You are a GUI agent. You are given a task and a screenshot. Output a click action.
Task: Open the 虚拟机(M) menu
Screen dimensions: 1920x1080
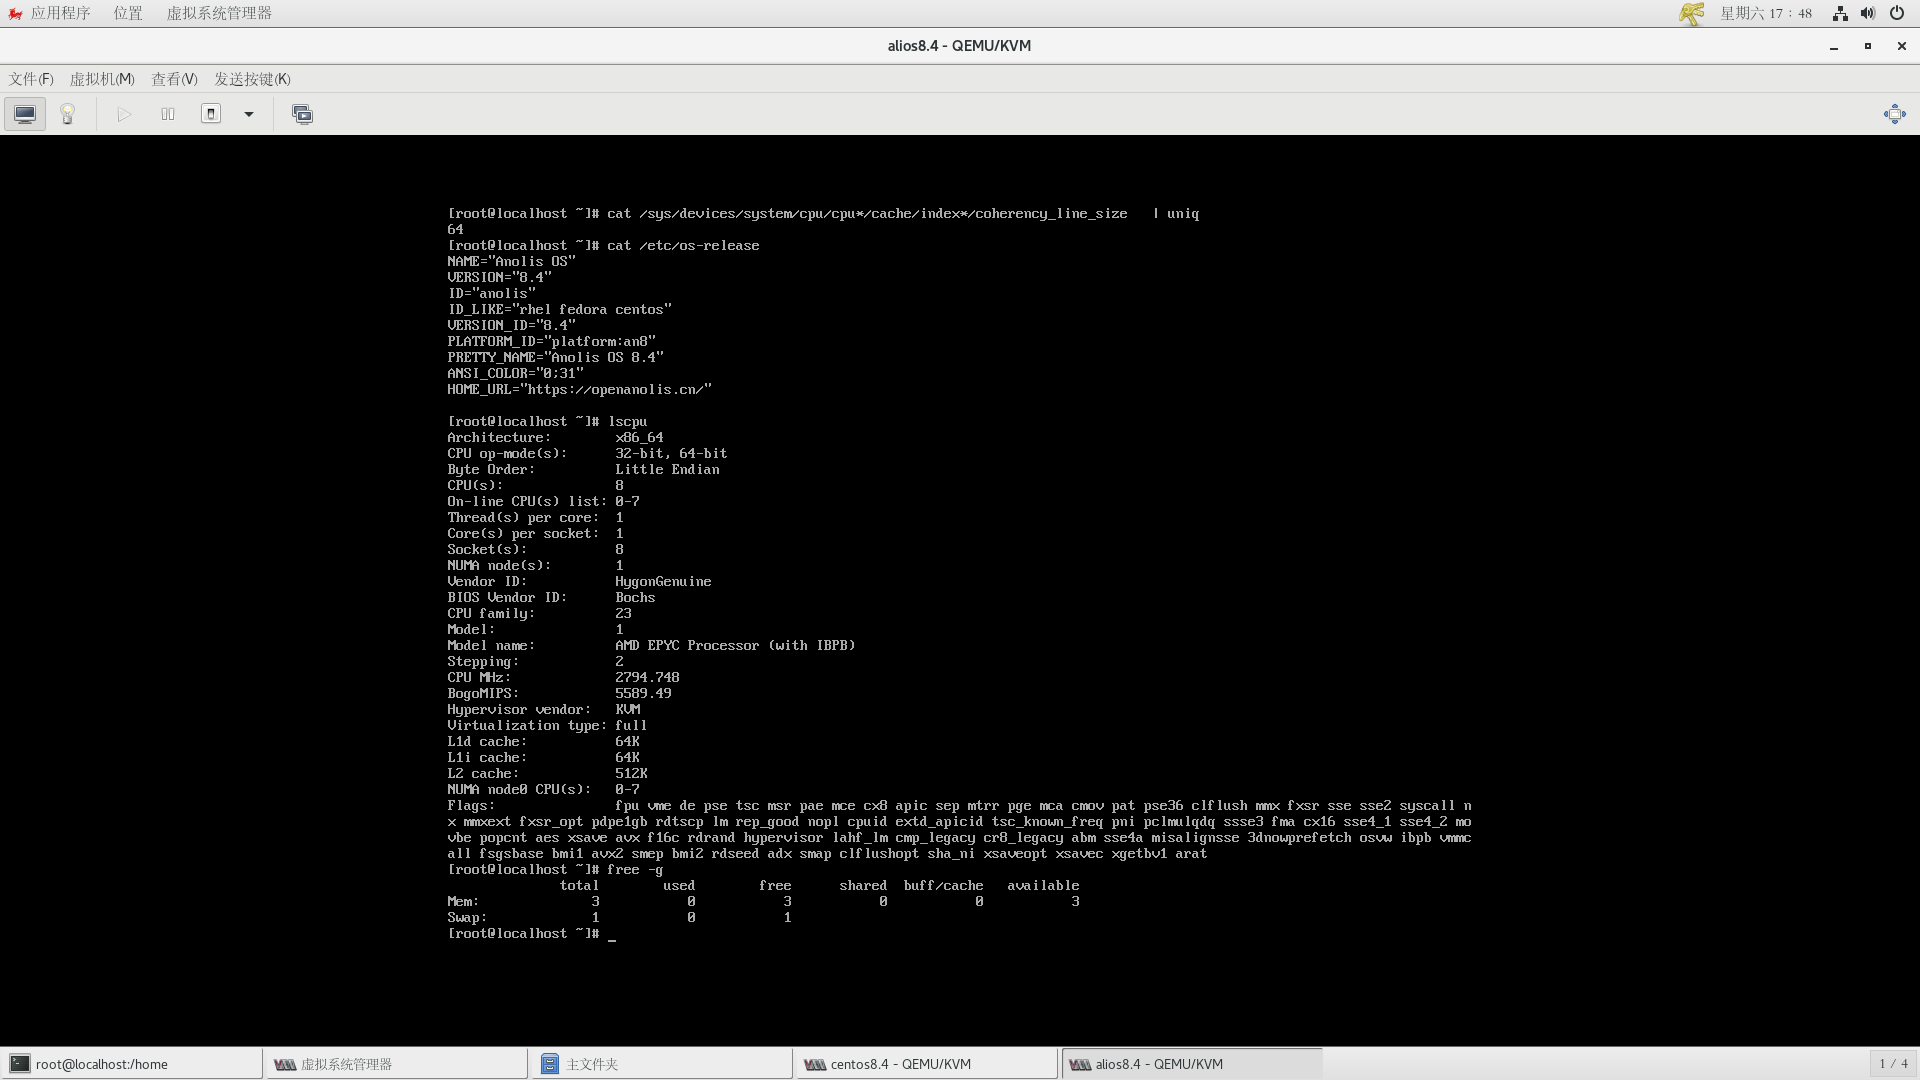tap(102, 79)
